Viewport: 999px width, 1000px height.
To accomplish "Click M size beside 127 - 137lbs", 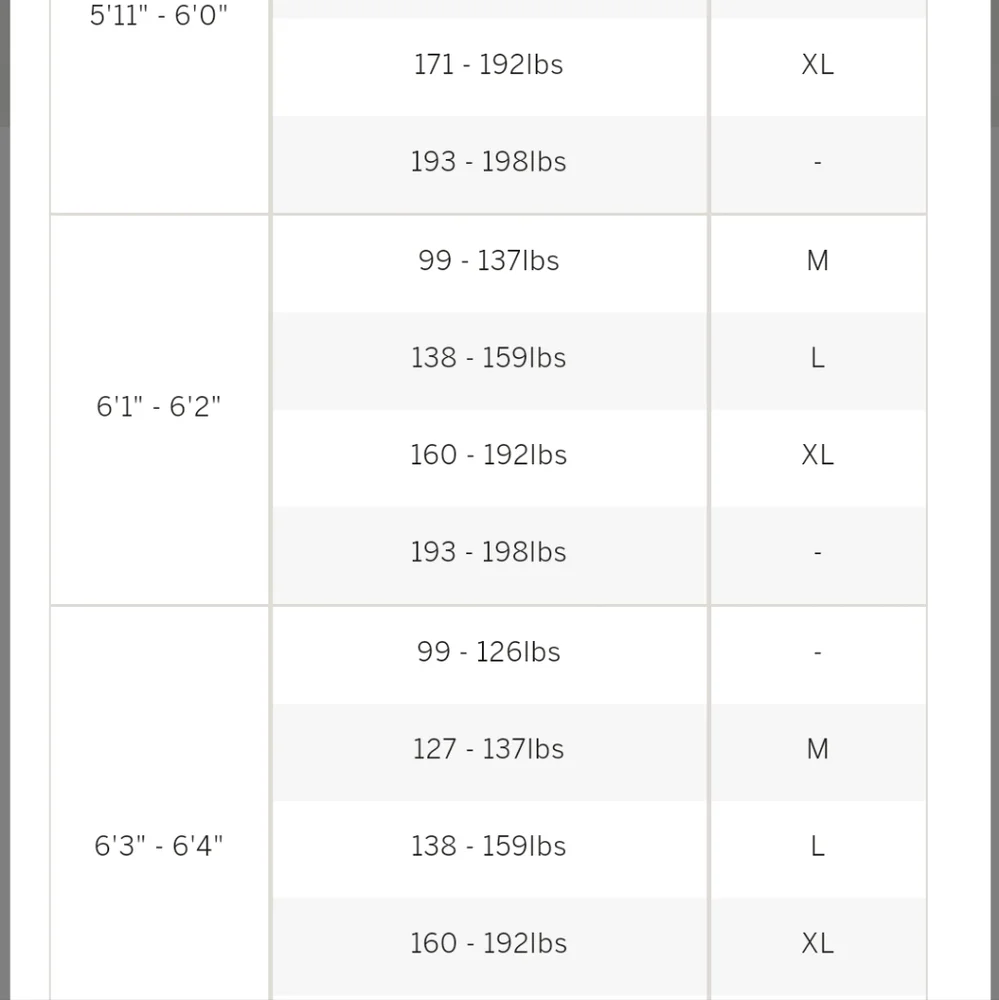I will (818, 749).
